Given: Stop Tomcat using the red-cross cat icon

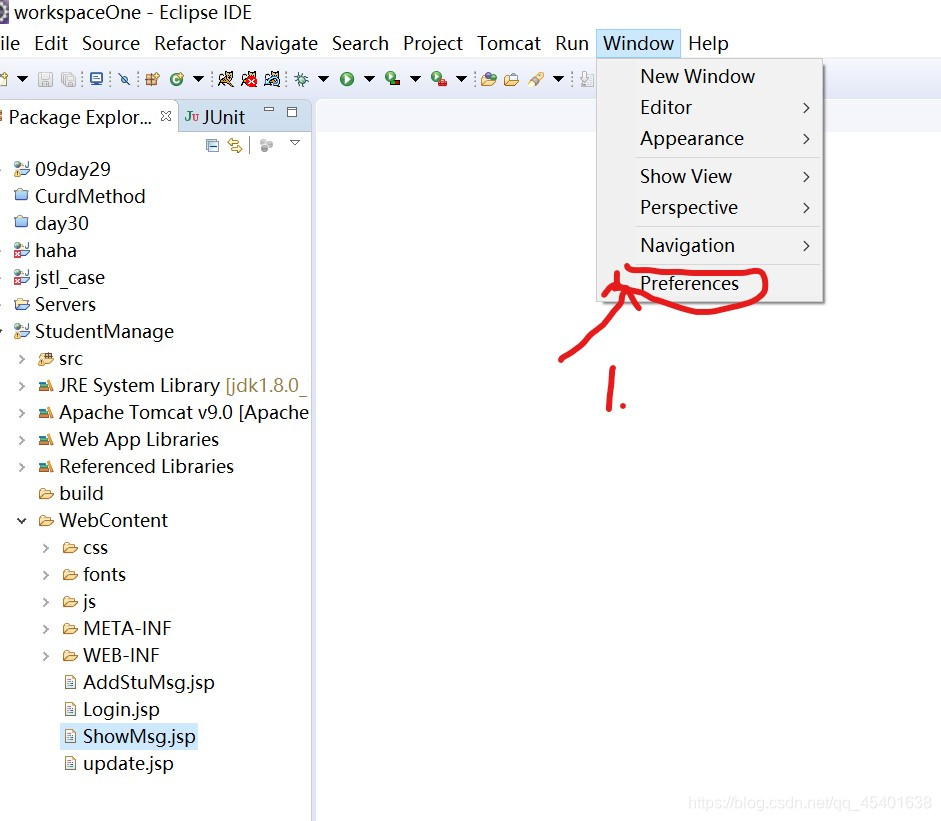Looking at the screenshot, I should tap(249, 79).
